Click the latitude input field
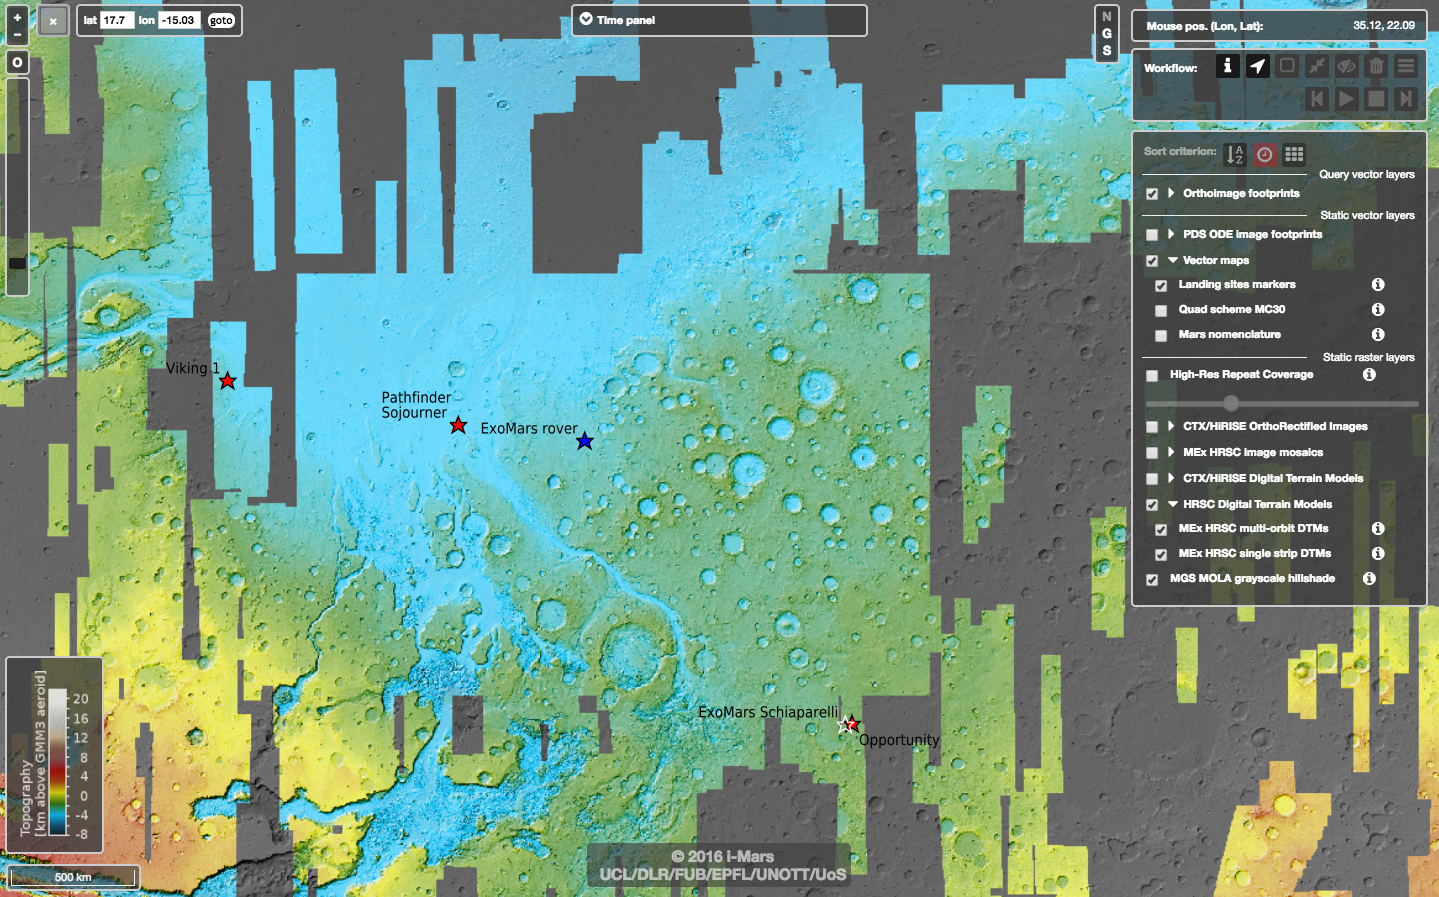The width and height of the screenshot is (1439, 897). 116,20
